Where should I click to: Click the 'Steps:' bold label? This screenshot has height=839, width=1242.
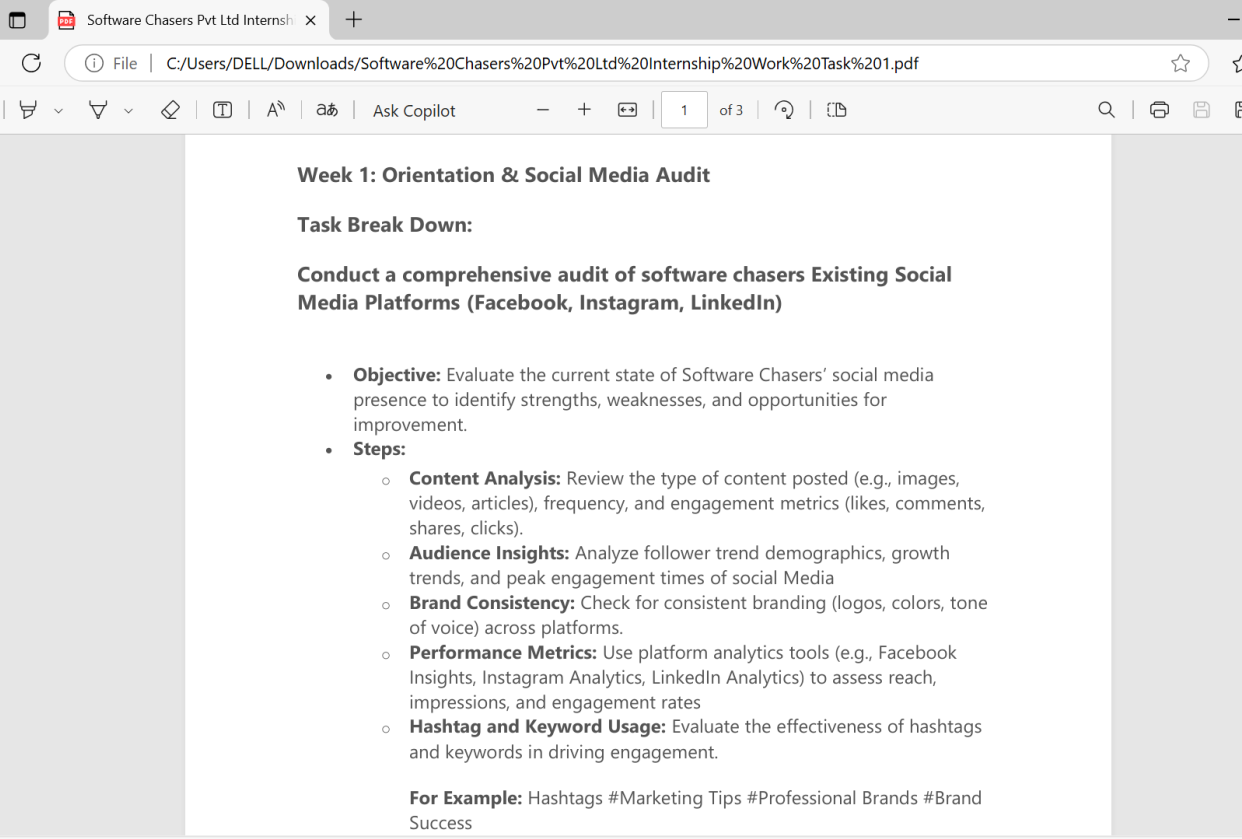379,449
